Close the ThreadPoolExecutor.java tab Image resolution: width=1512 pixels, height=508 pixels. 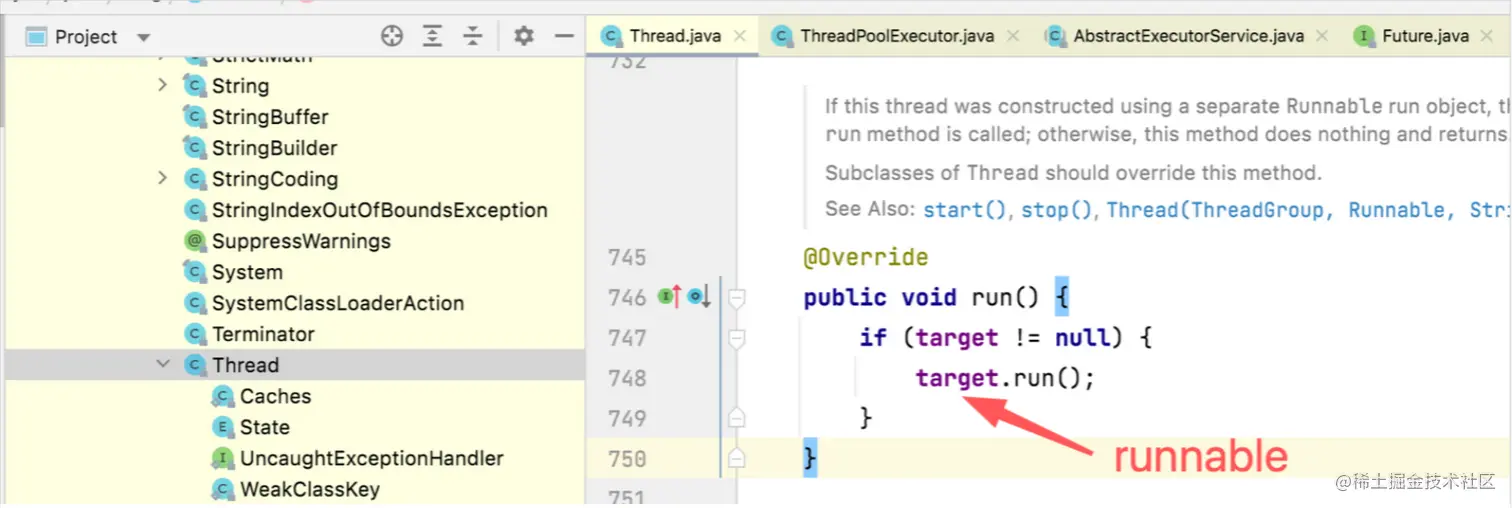point(1013,36)
